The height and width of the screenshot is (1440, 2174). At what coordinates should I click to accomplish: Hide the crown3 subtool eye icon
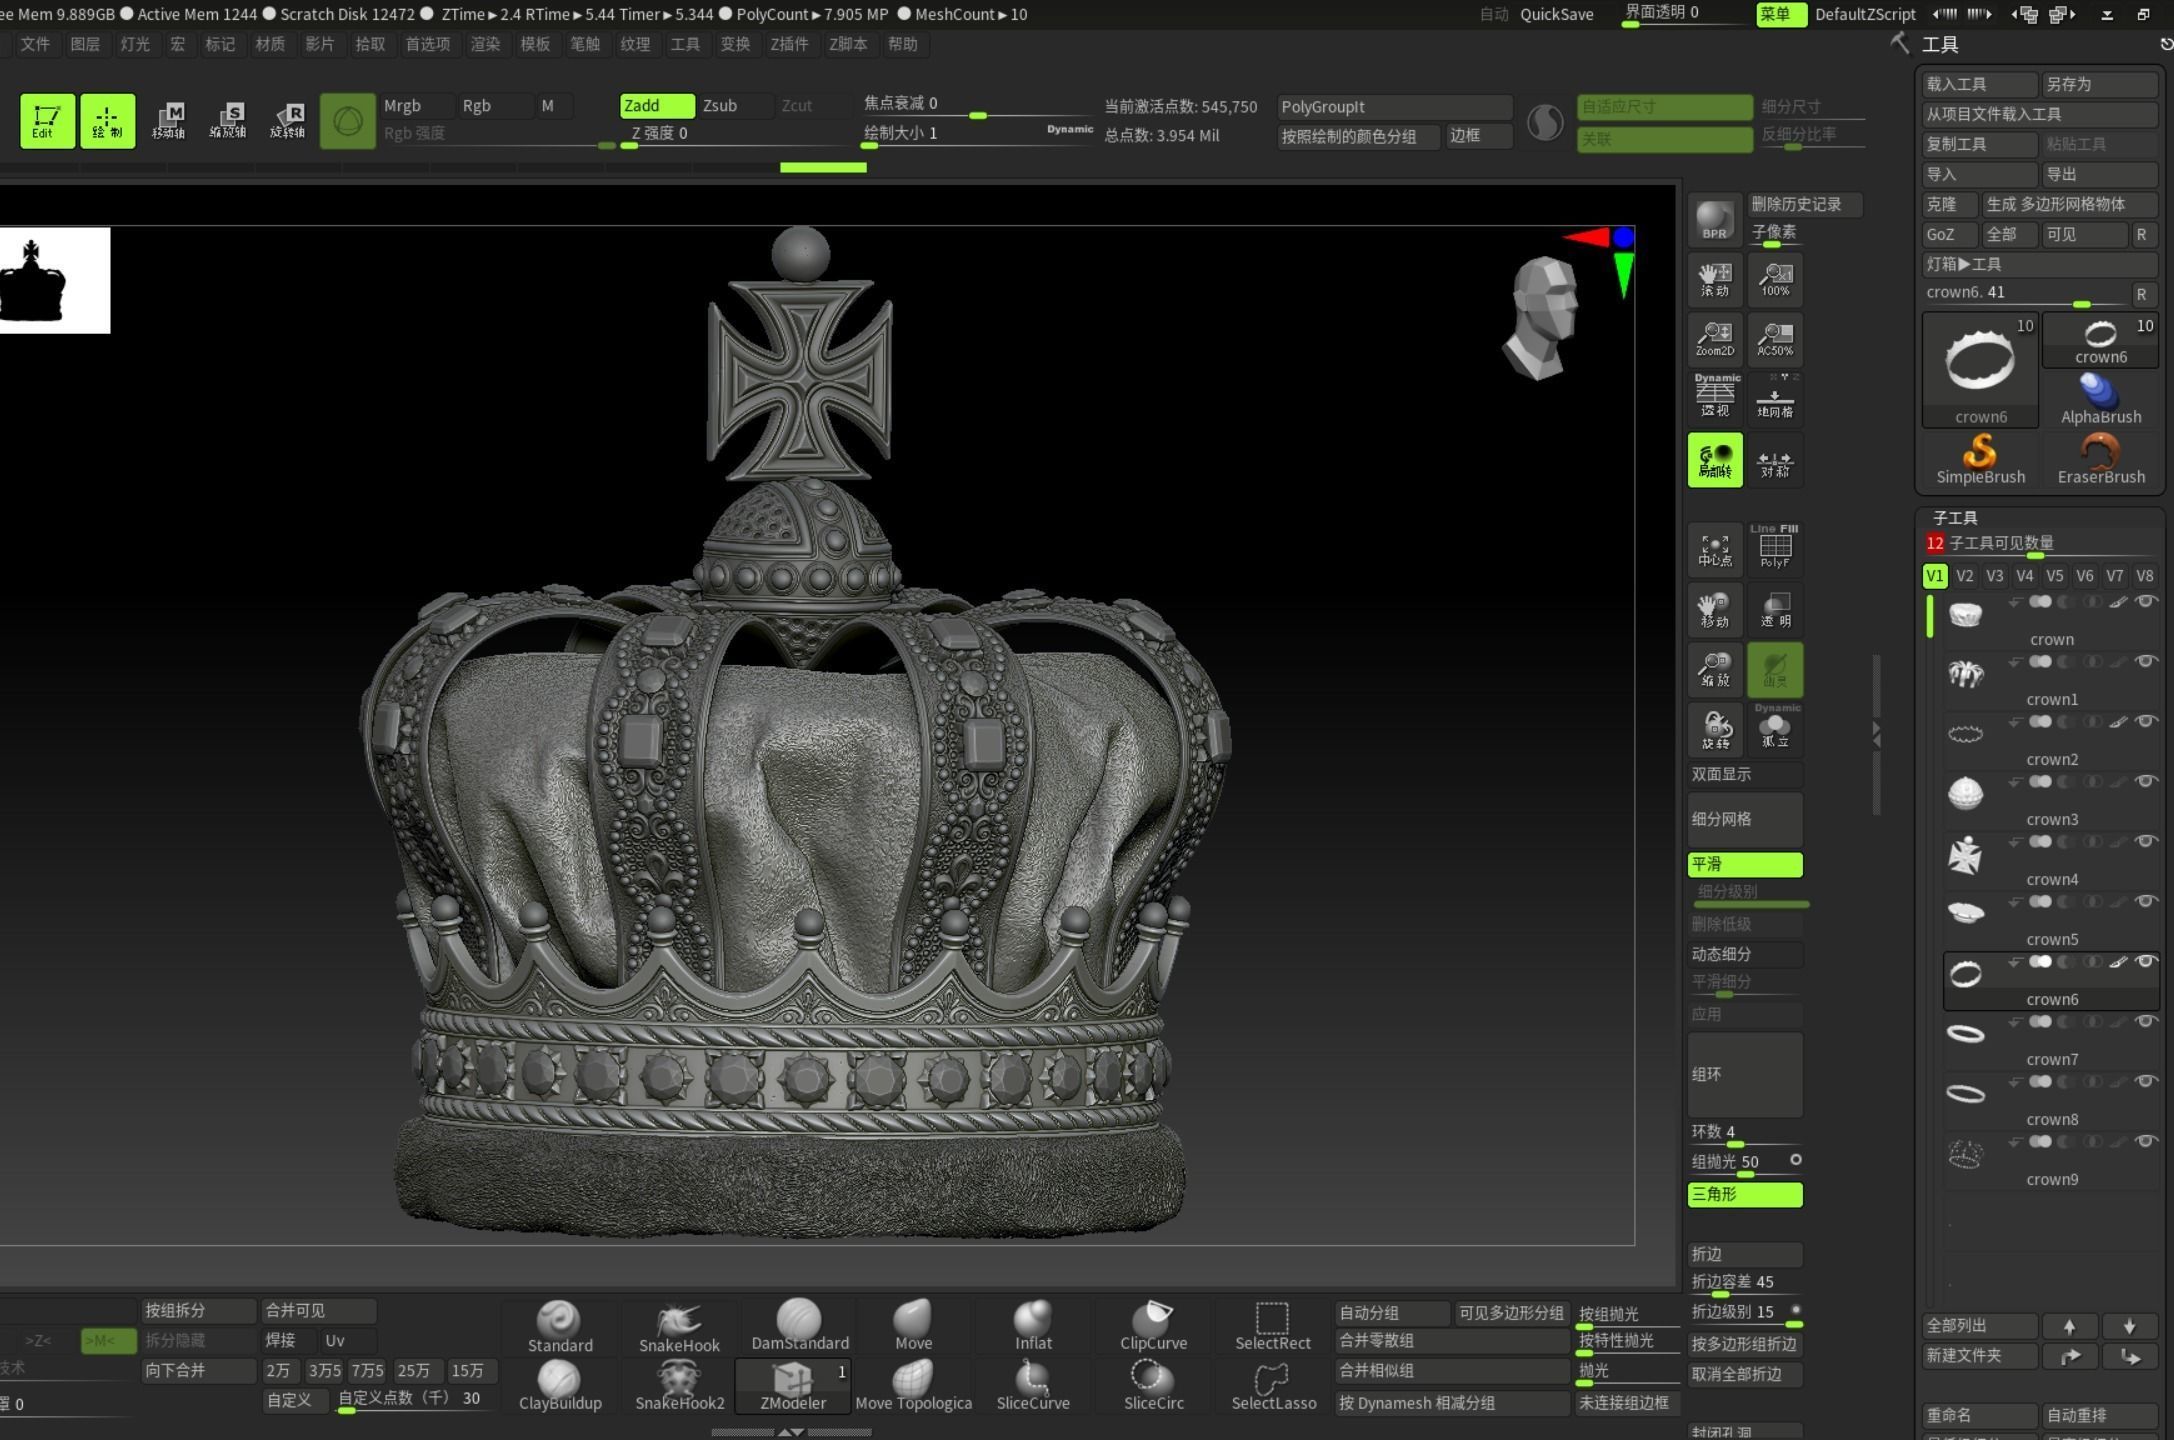coord(2145,781)
